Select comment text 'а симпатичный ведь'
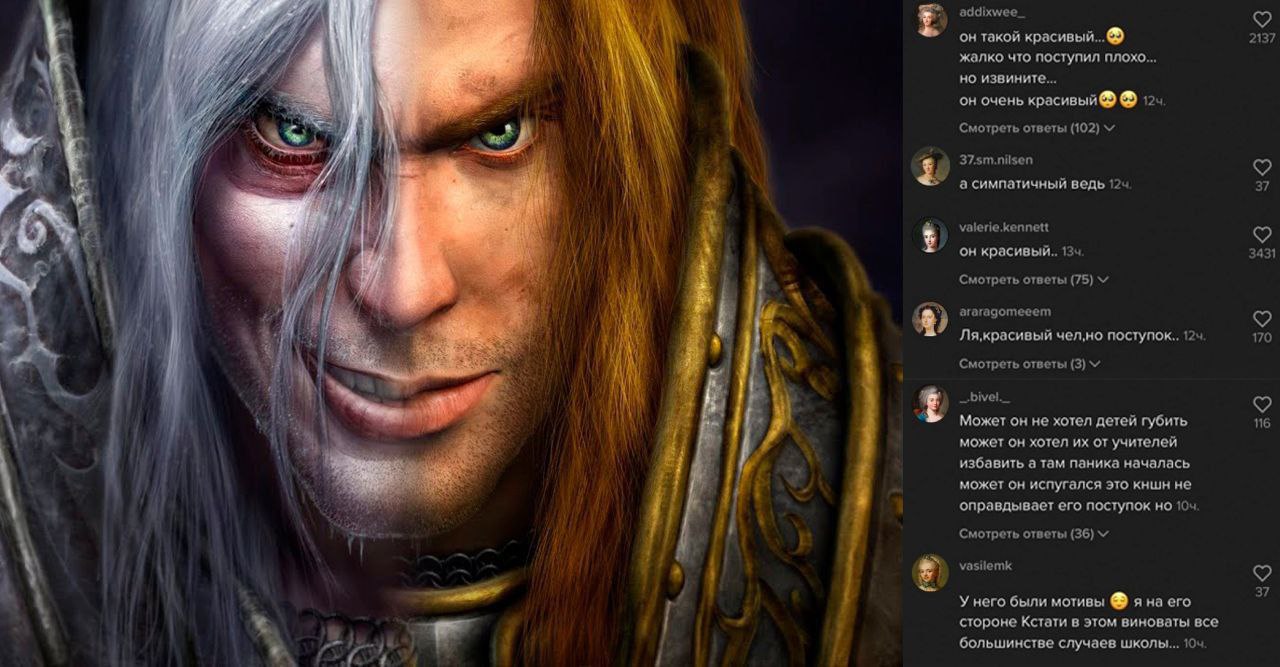1280x667 pixels. coord(1032,184)
